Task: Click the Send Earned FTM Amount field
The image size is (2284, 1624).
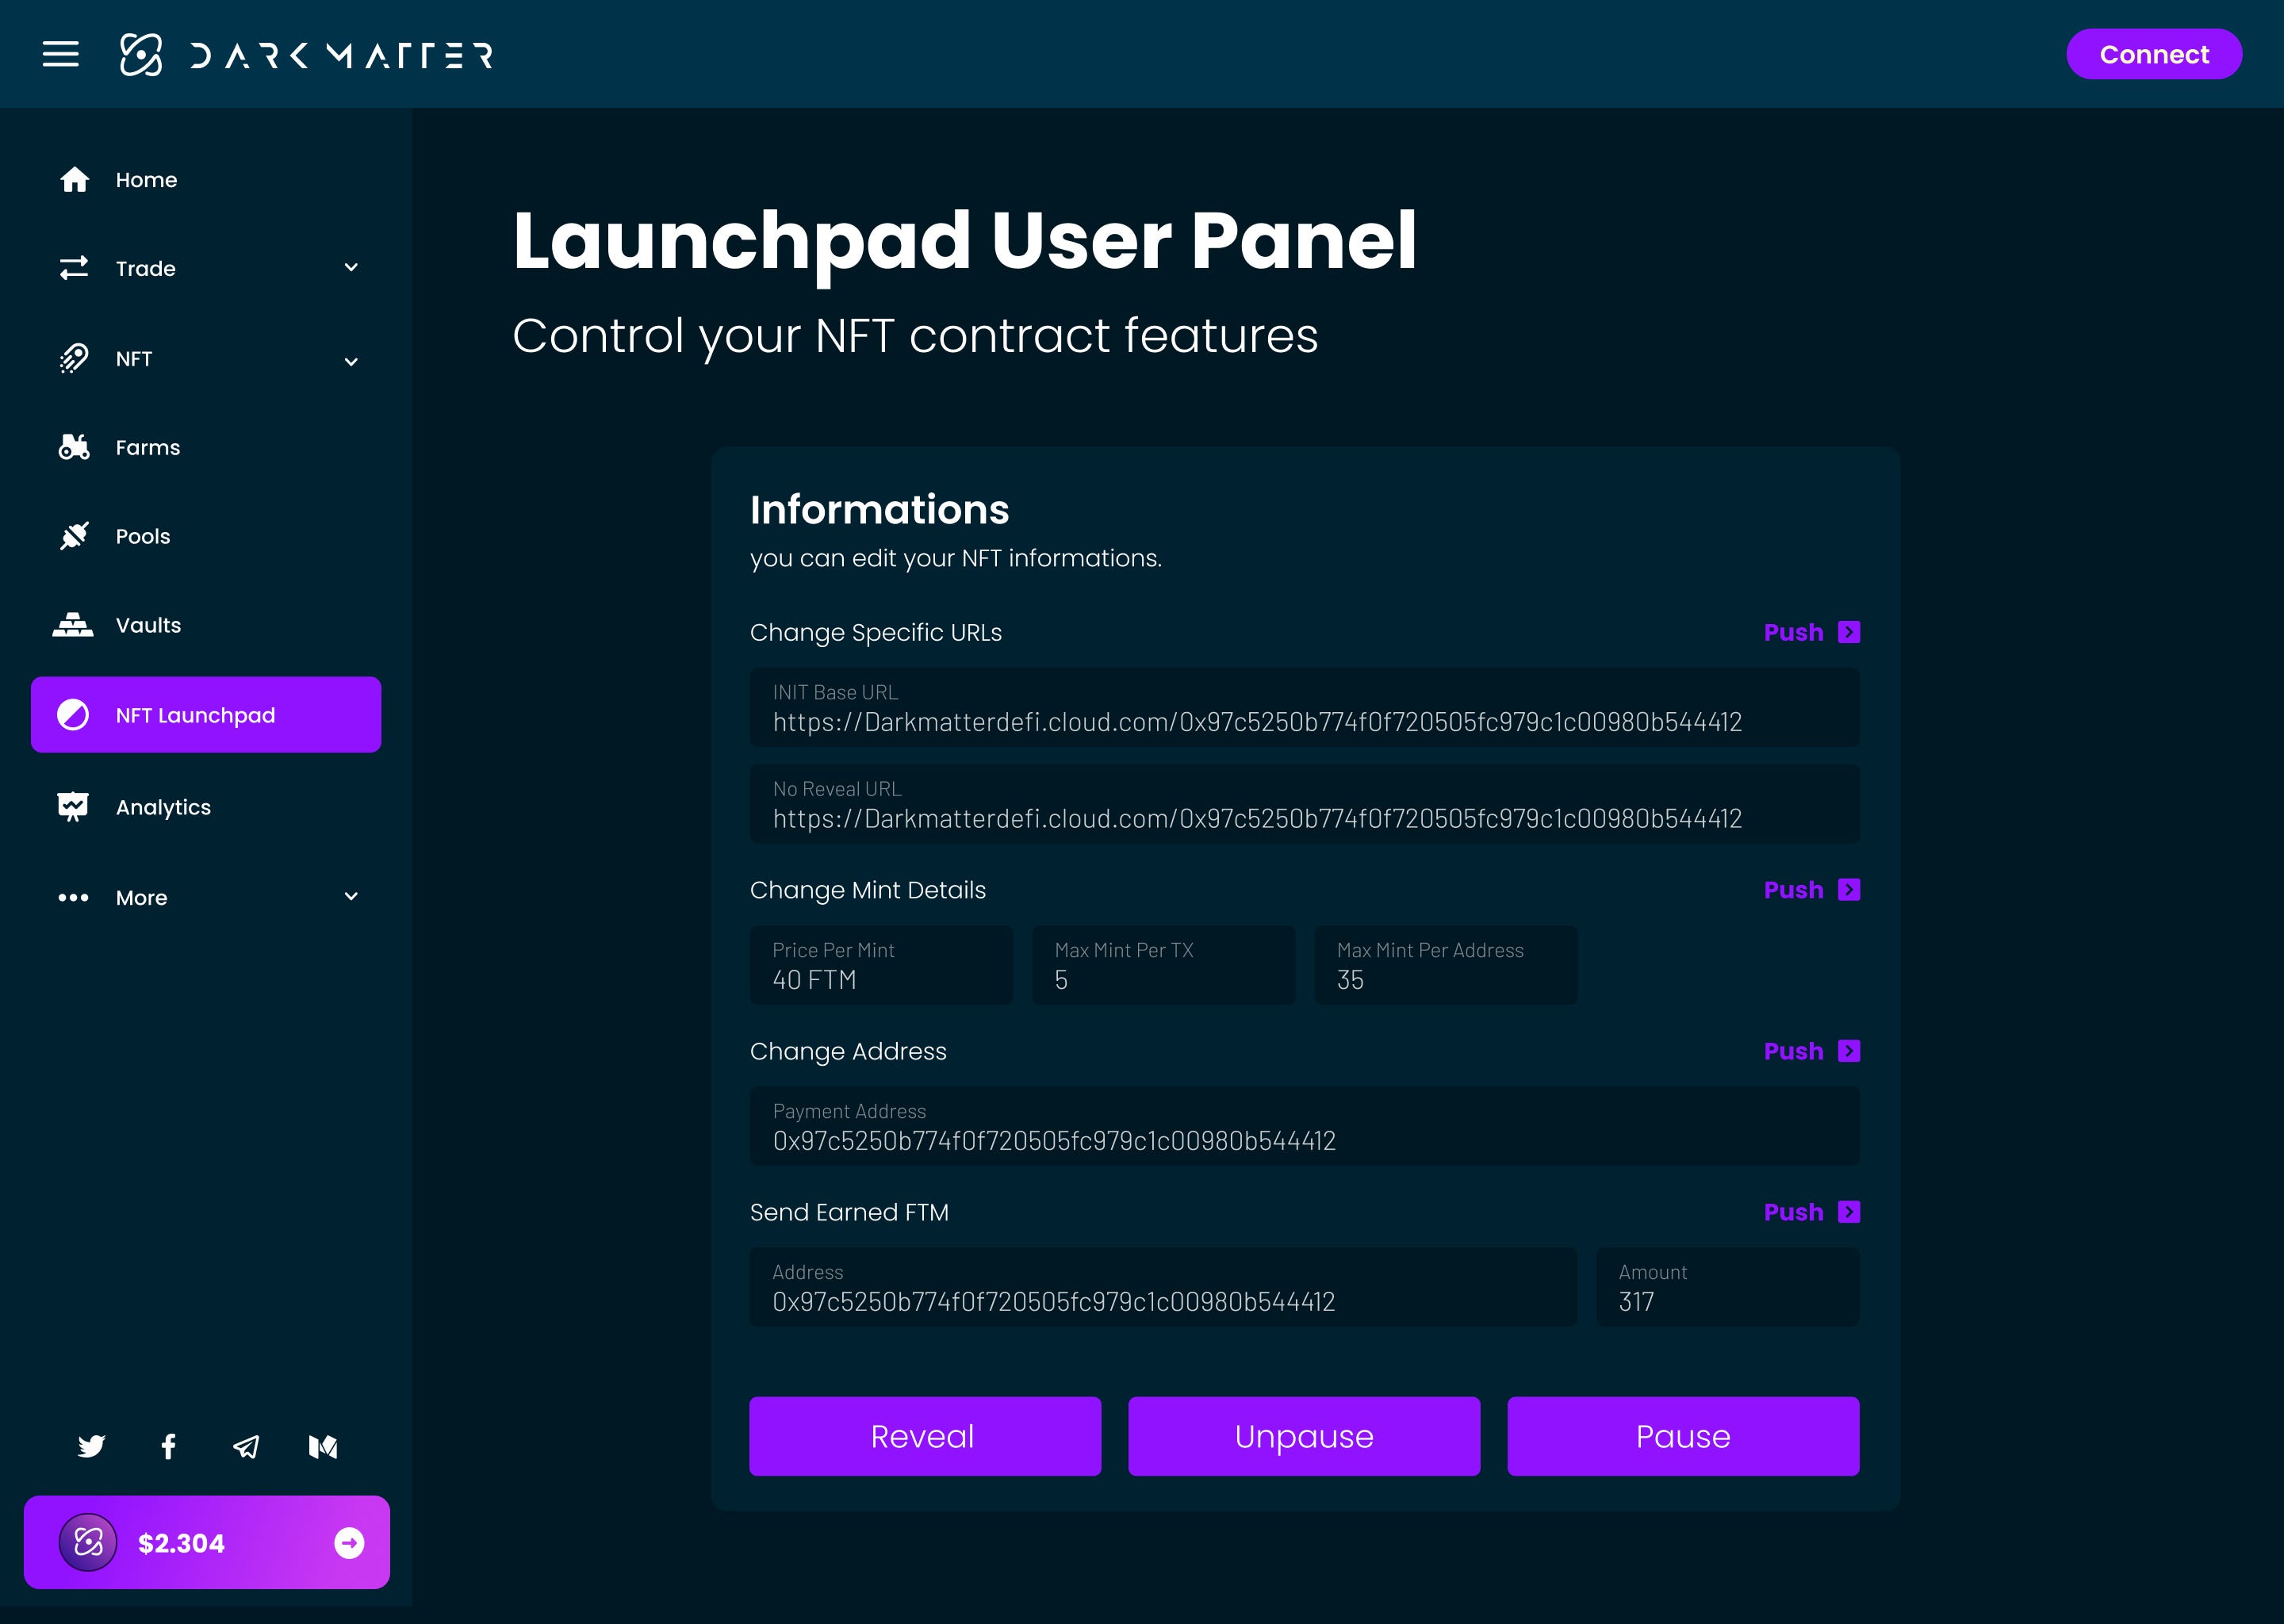Action: (1727, 1288)
